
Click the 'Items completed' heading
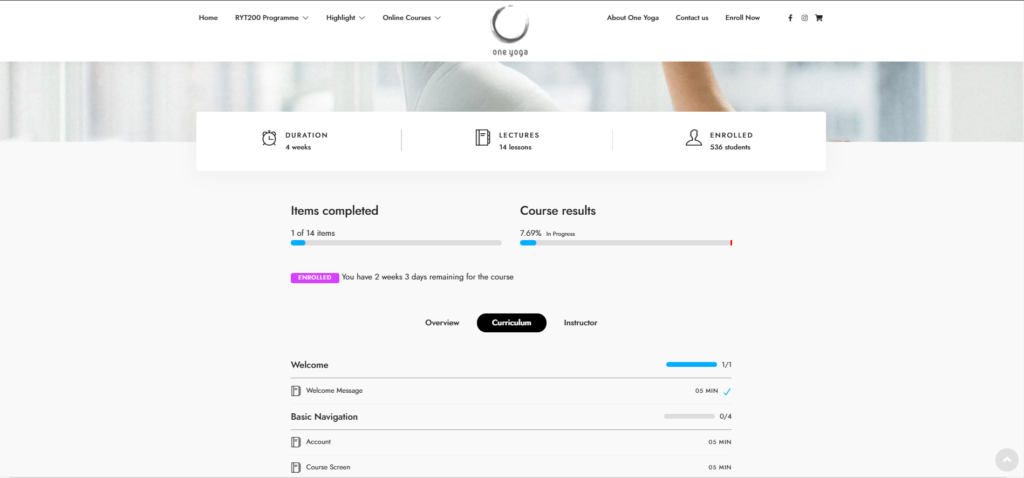click(x=334, y=211)
